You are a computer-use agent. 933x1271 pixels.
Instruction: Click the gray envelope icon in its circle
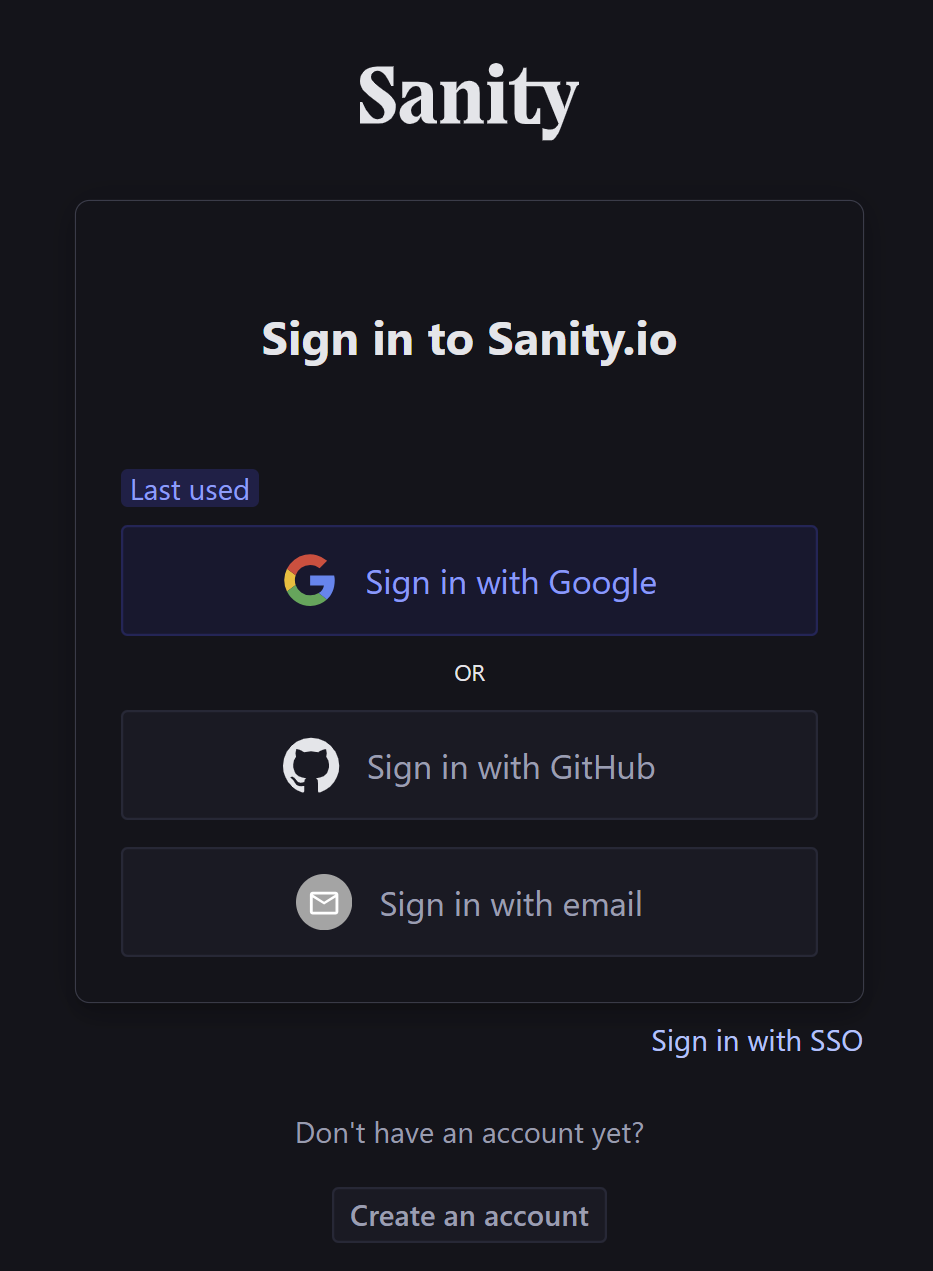[x=324, y=901]
